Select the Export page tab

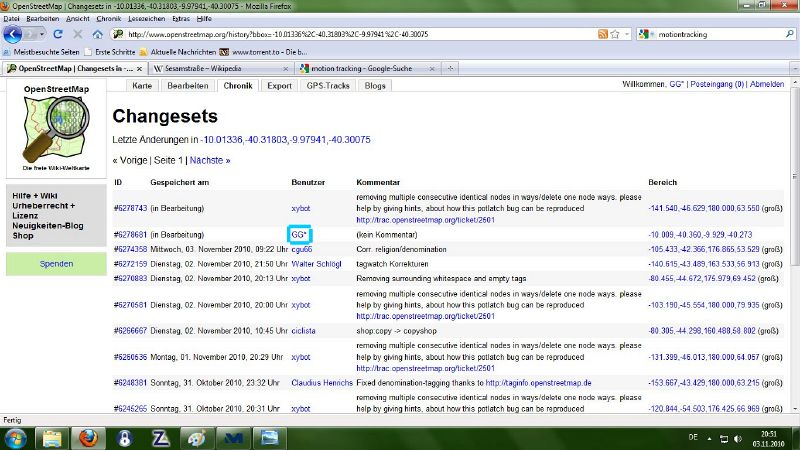click(x=280, y=86)
